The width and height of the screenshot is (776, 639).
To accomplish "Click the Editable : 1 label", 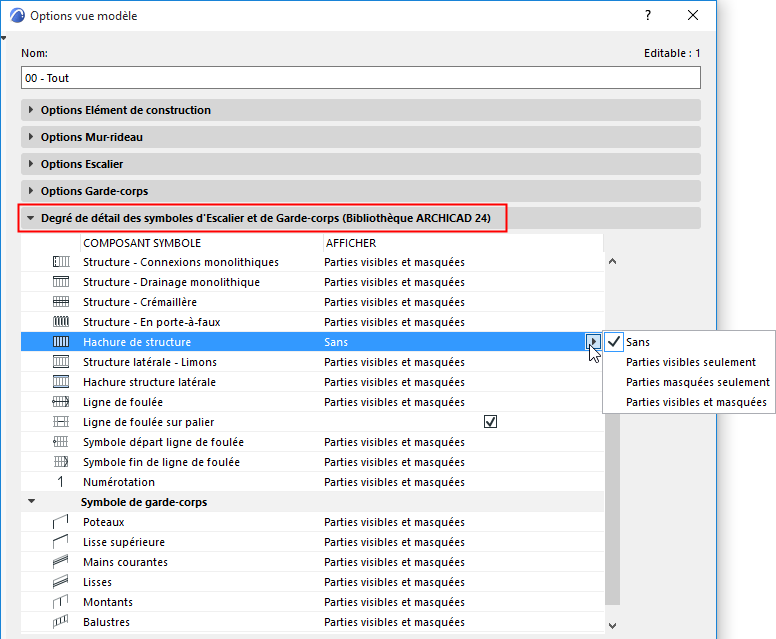I will 672,53.
